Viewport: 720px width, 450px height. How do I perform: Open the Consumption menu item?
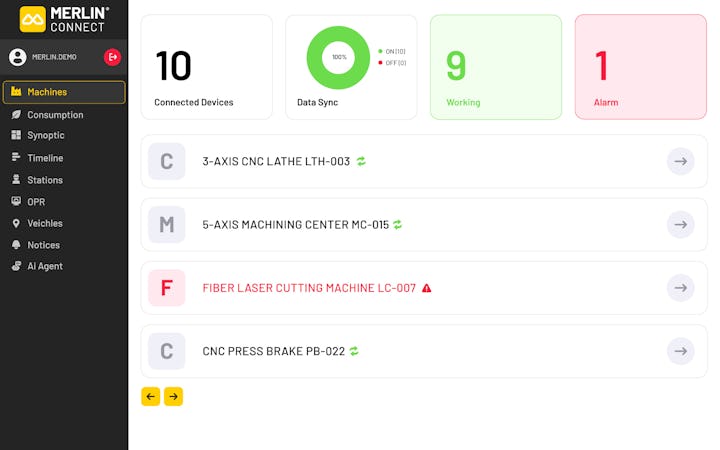[x=54, y=115]
